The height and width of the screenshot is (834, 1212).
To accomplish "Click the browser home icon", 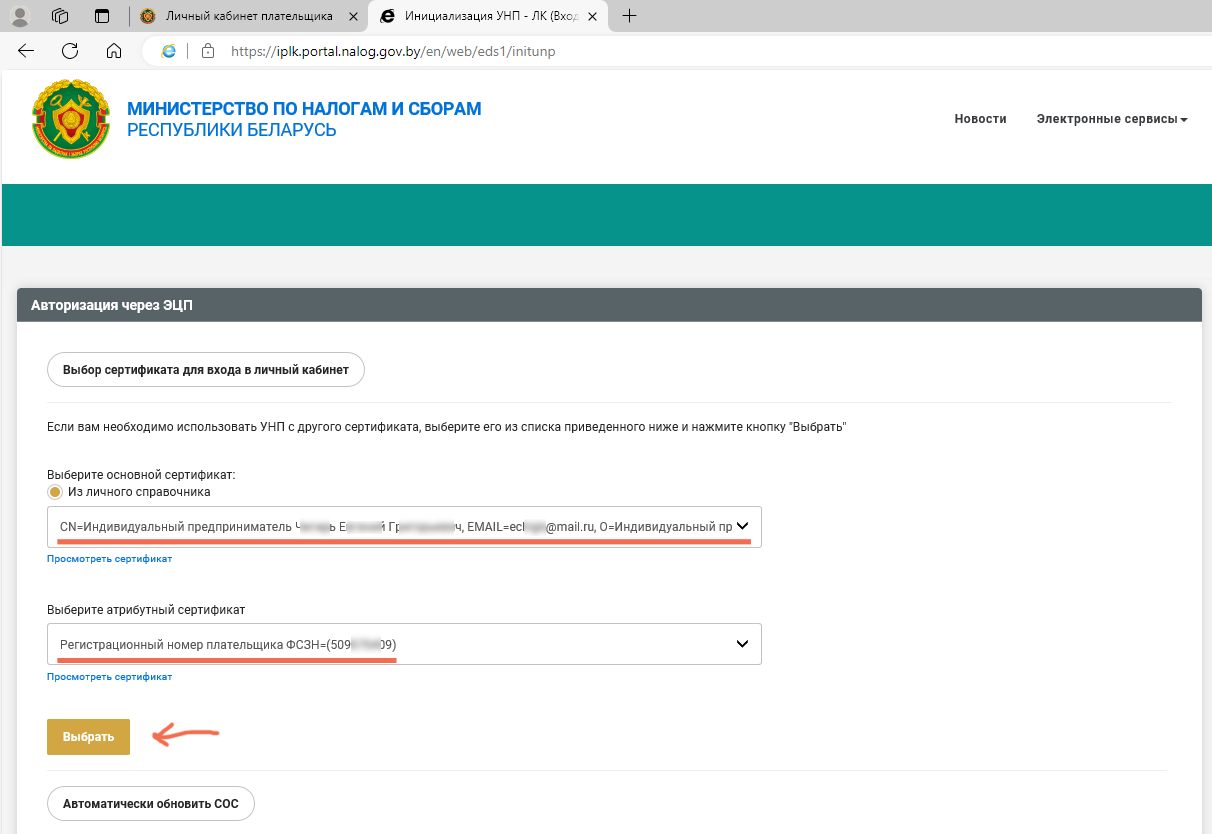I will click(114, 51).
